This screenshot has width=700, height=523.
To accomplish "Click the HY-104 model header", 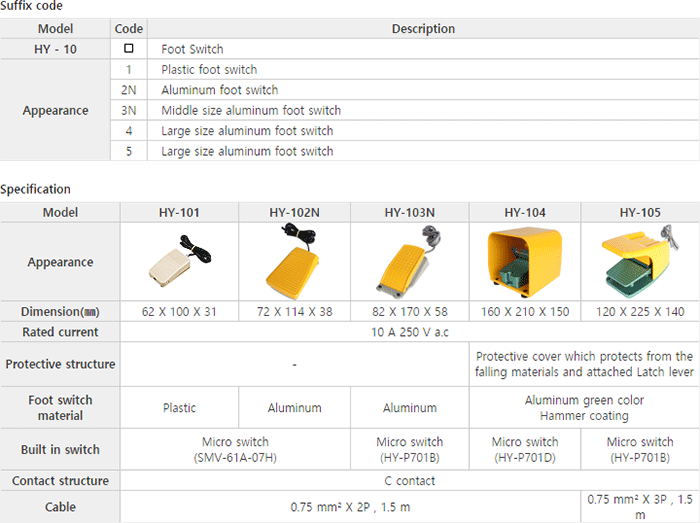I will click(x=525, y=212).
